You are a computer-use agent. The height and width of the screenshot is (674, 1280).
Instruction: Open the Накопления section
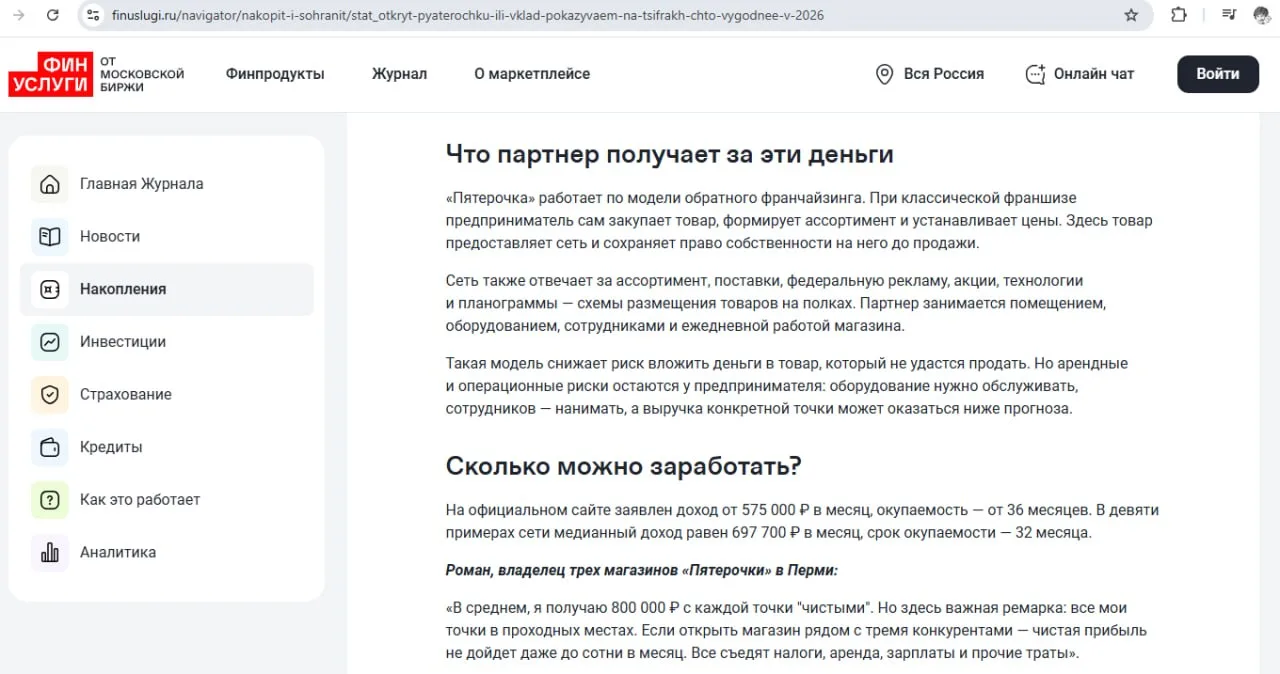[167, 289]
